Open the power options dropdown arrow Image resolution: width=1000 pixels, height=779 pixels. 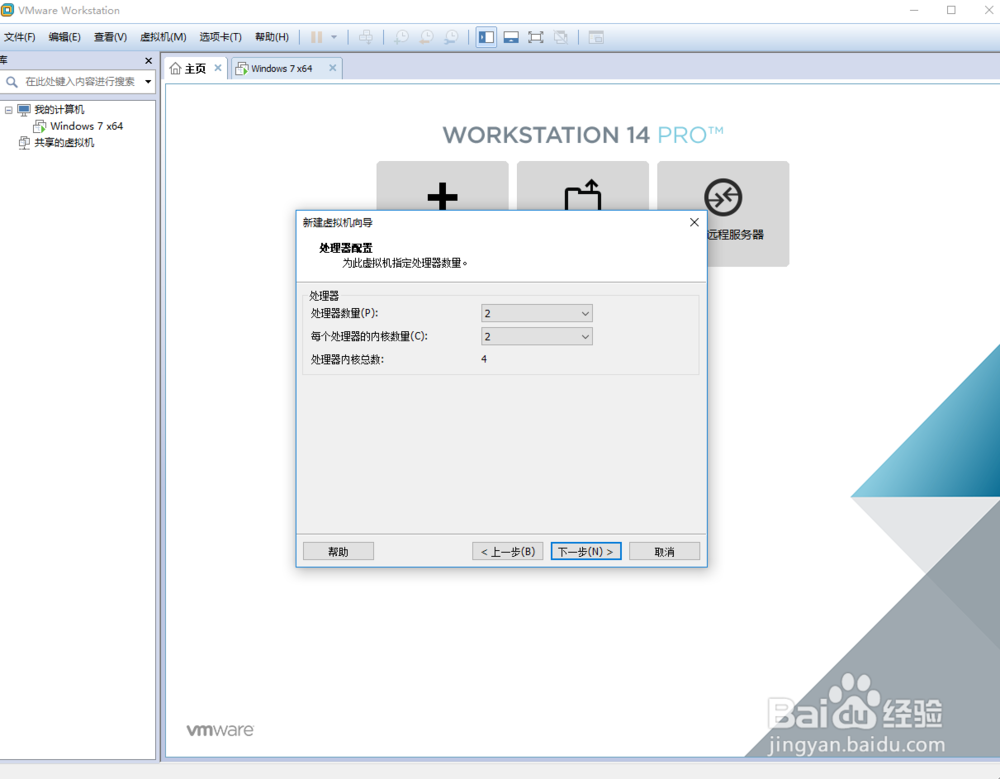point(334,37)
